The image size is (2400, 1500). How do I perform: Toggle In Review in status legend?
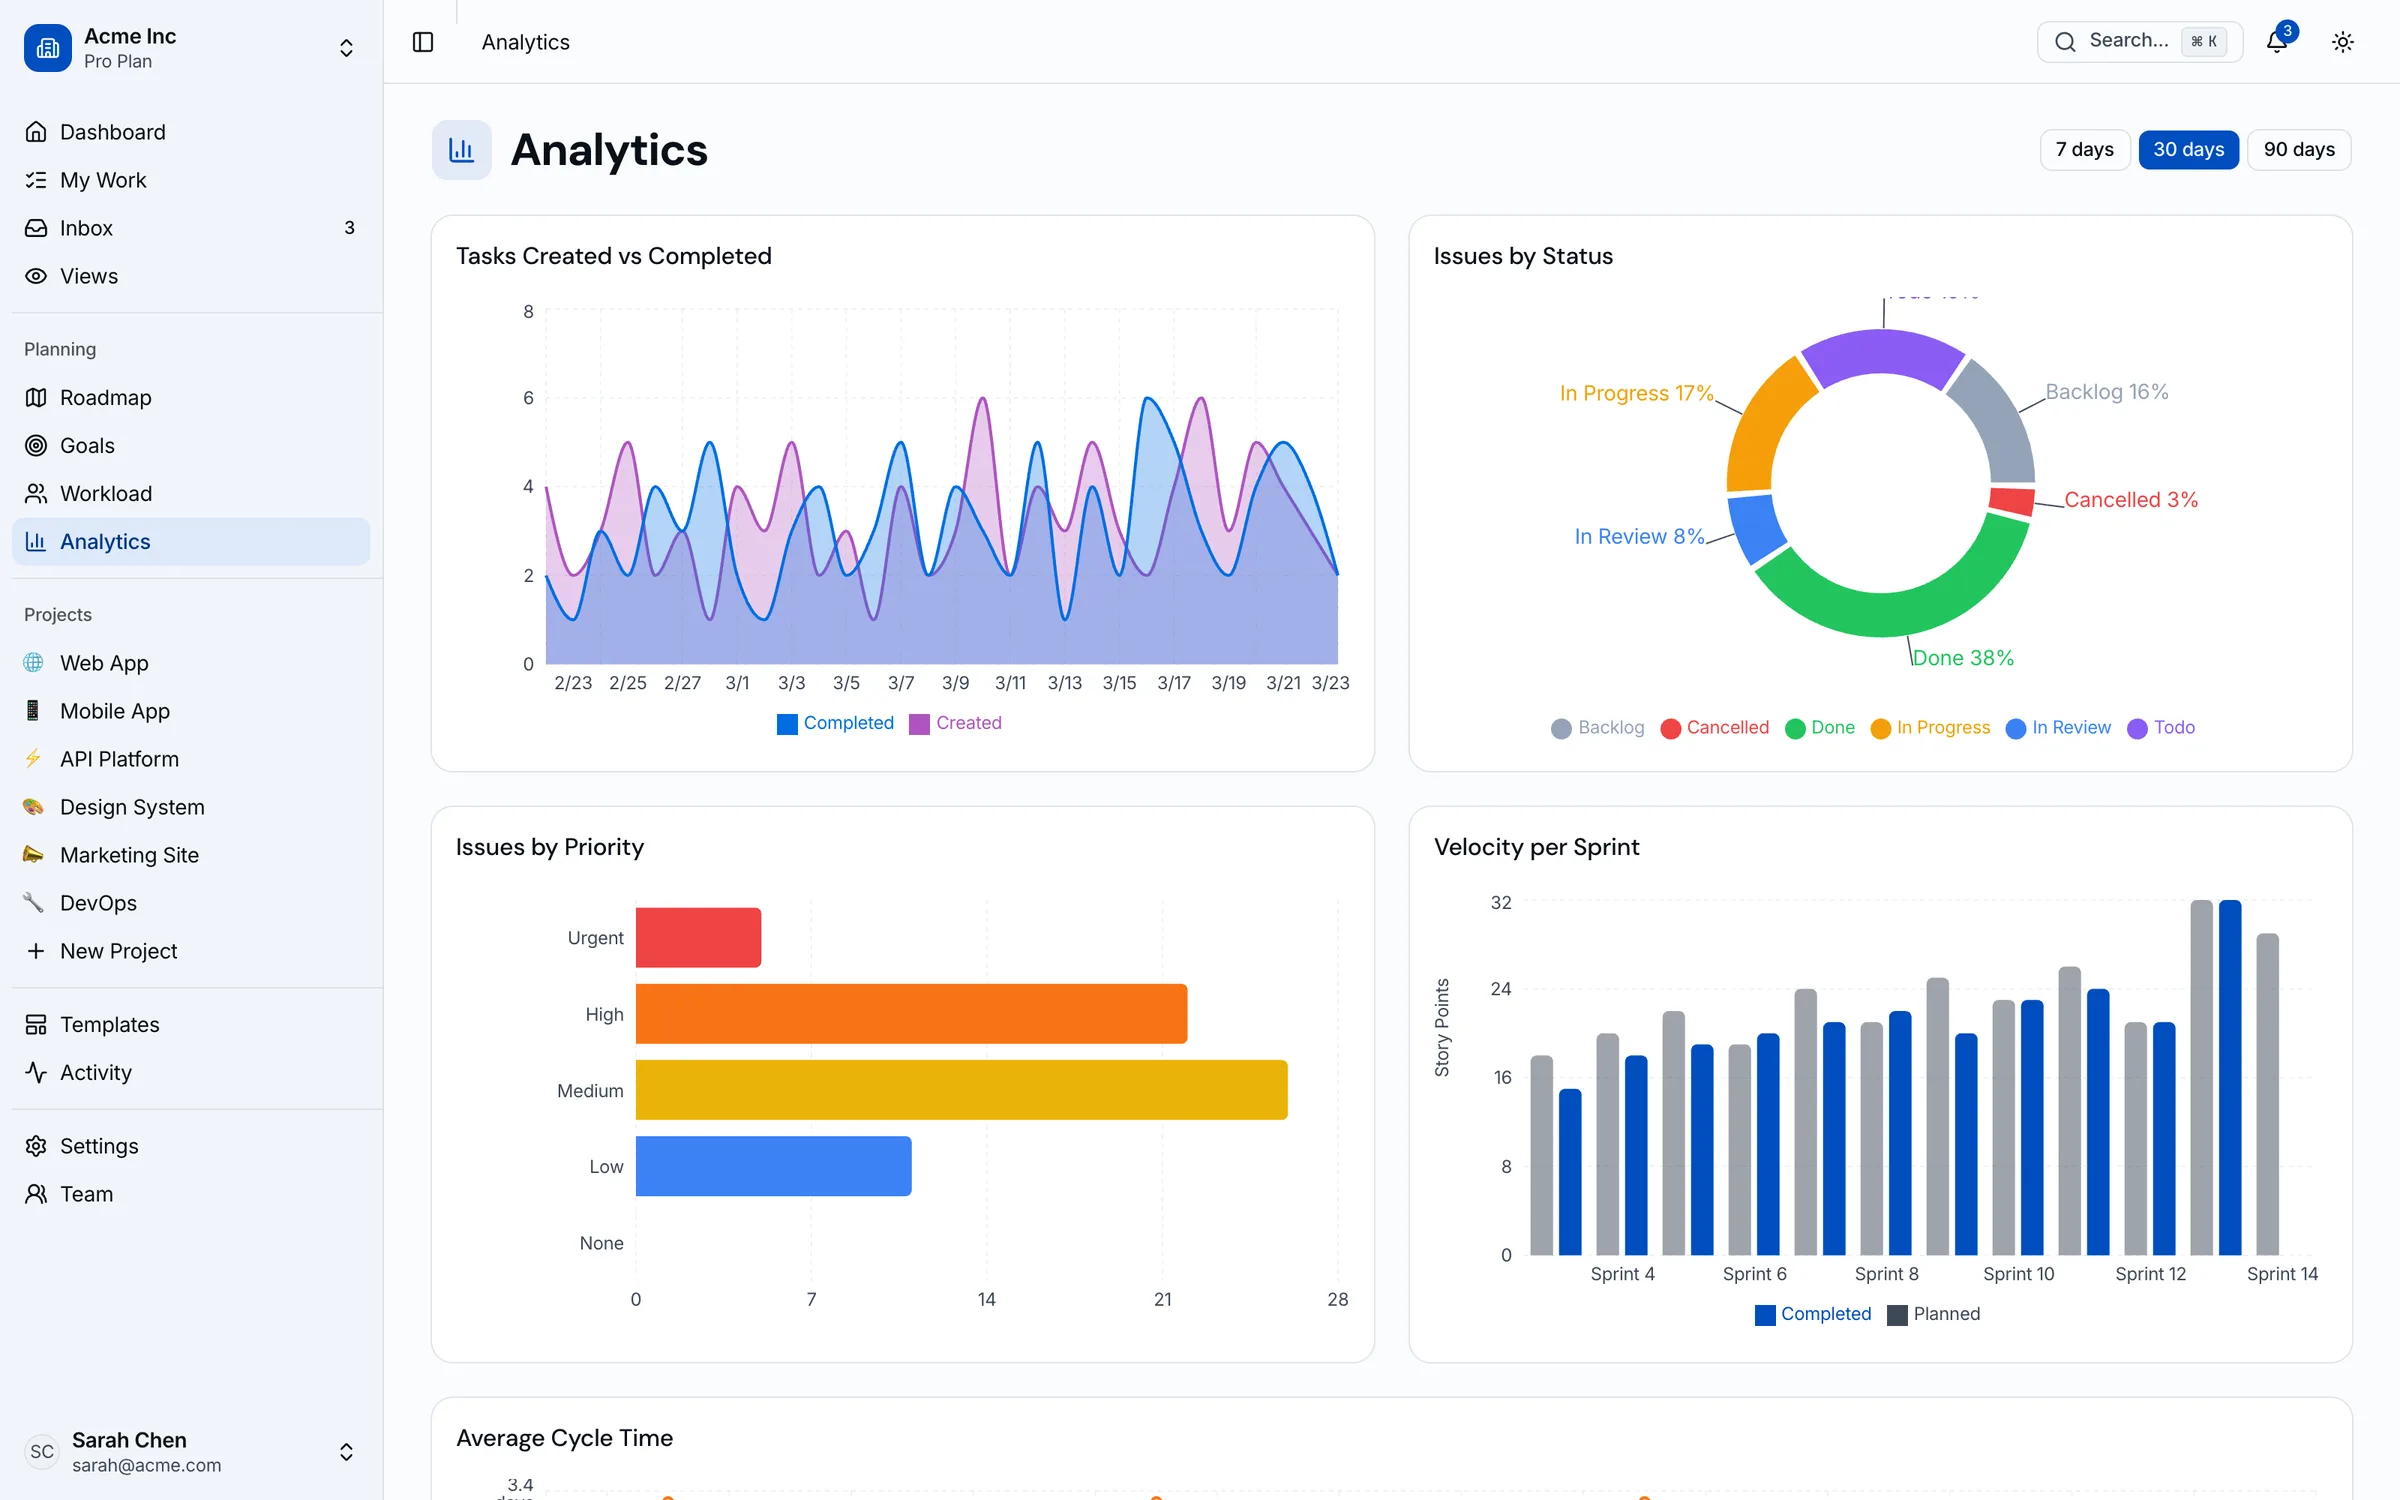2058,728
